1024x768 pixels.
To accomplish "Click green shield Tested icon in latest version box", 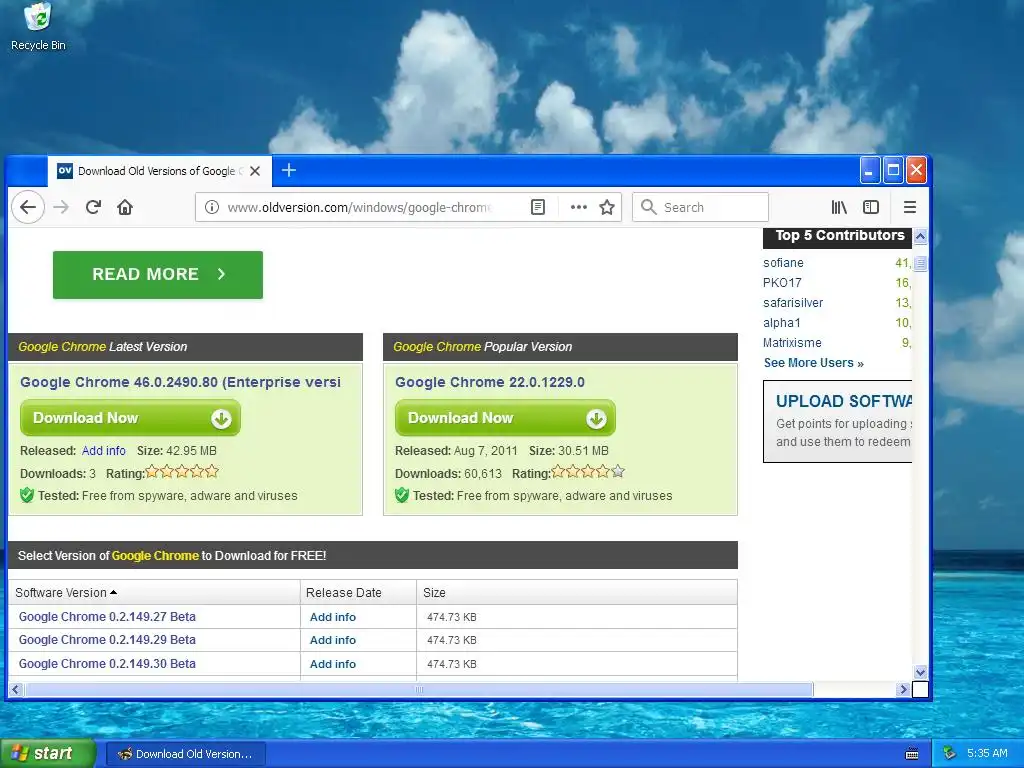I will [x=27, y=495].
